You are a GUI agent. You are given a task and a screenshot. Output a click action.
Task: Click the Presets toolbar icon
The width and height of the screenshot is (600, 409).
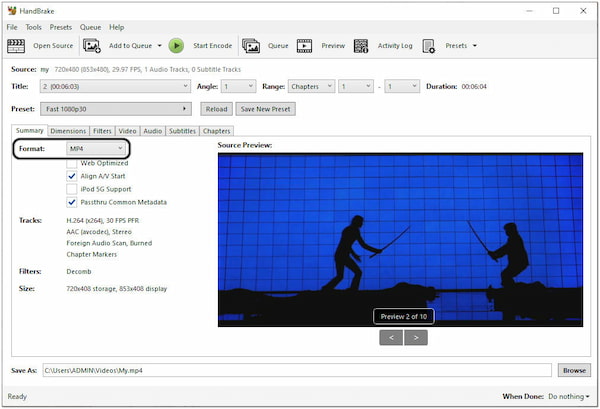429,45
